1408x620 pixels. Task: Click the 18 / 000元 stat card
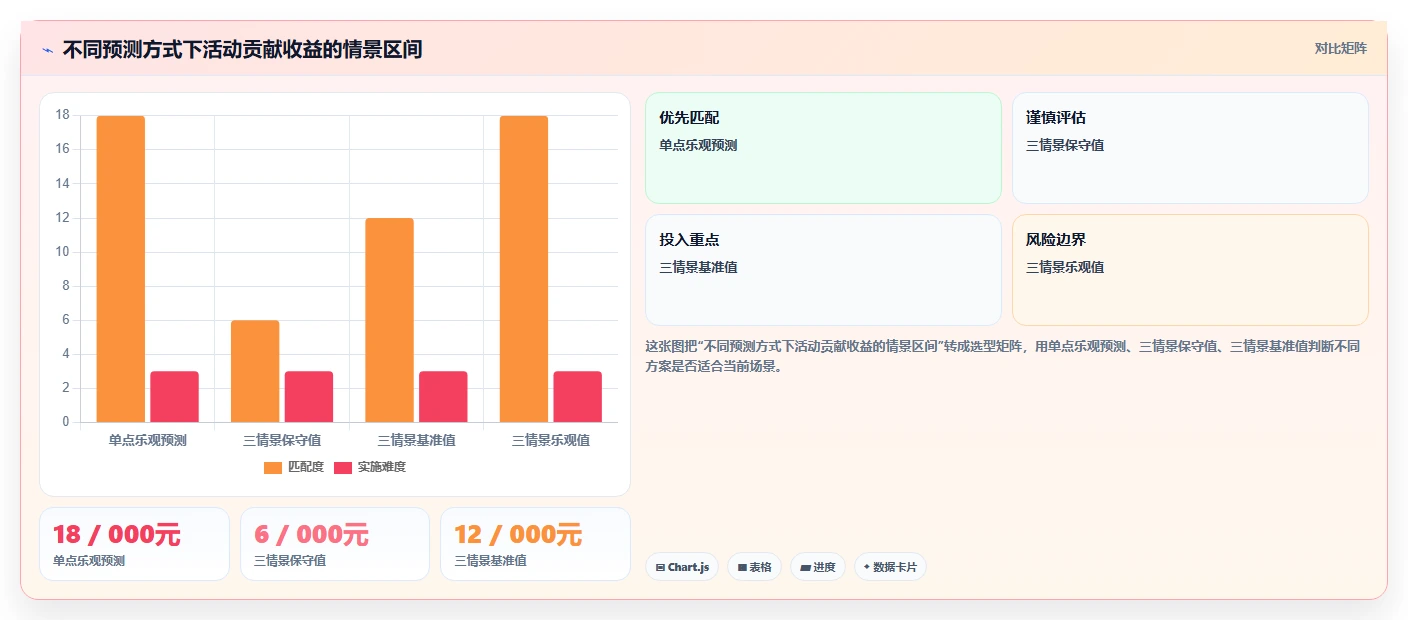pos(134,544)
